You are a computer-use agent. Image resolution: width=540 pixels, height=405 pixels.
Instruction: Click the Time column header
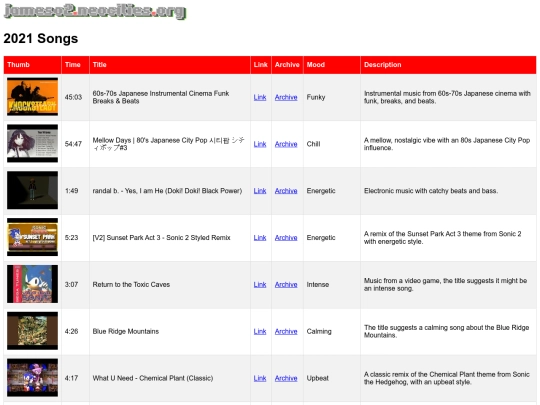point(75,65)
